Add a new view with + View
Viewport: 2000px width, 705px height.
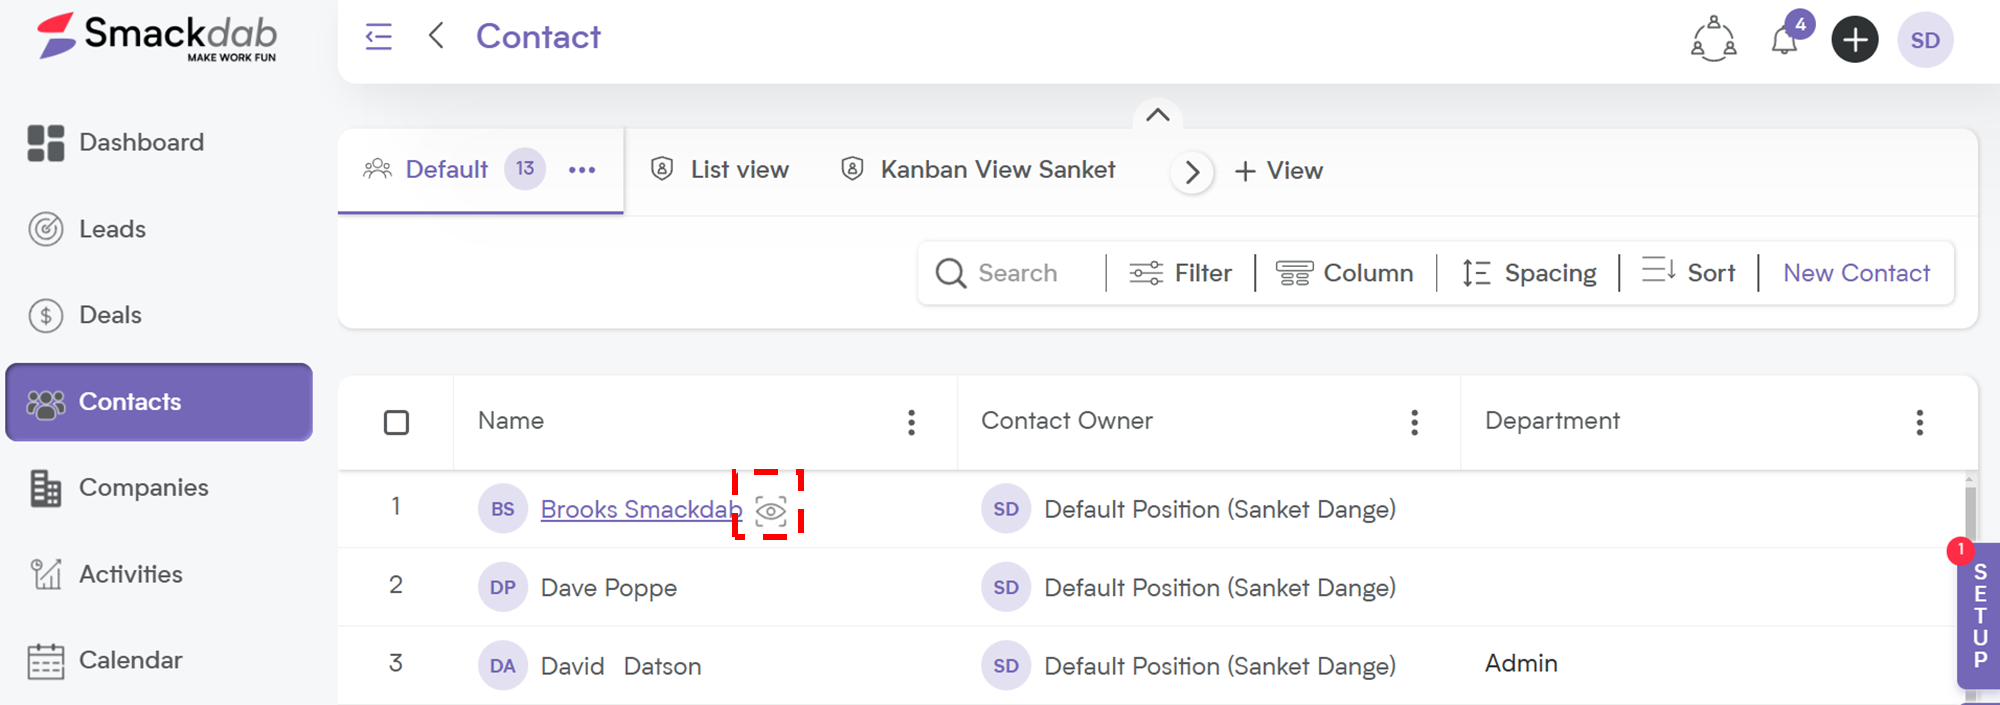click(x=1279, y=171)
